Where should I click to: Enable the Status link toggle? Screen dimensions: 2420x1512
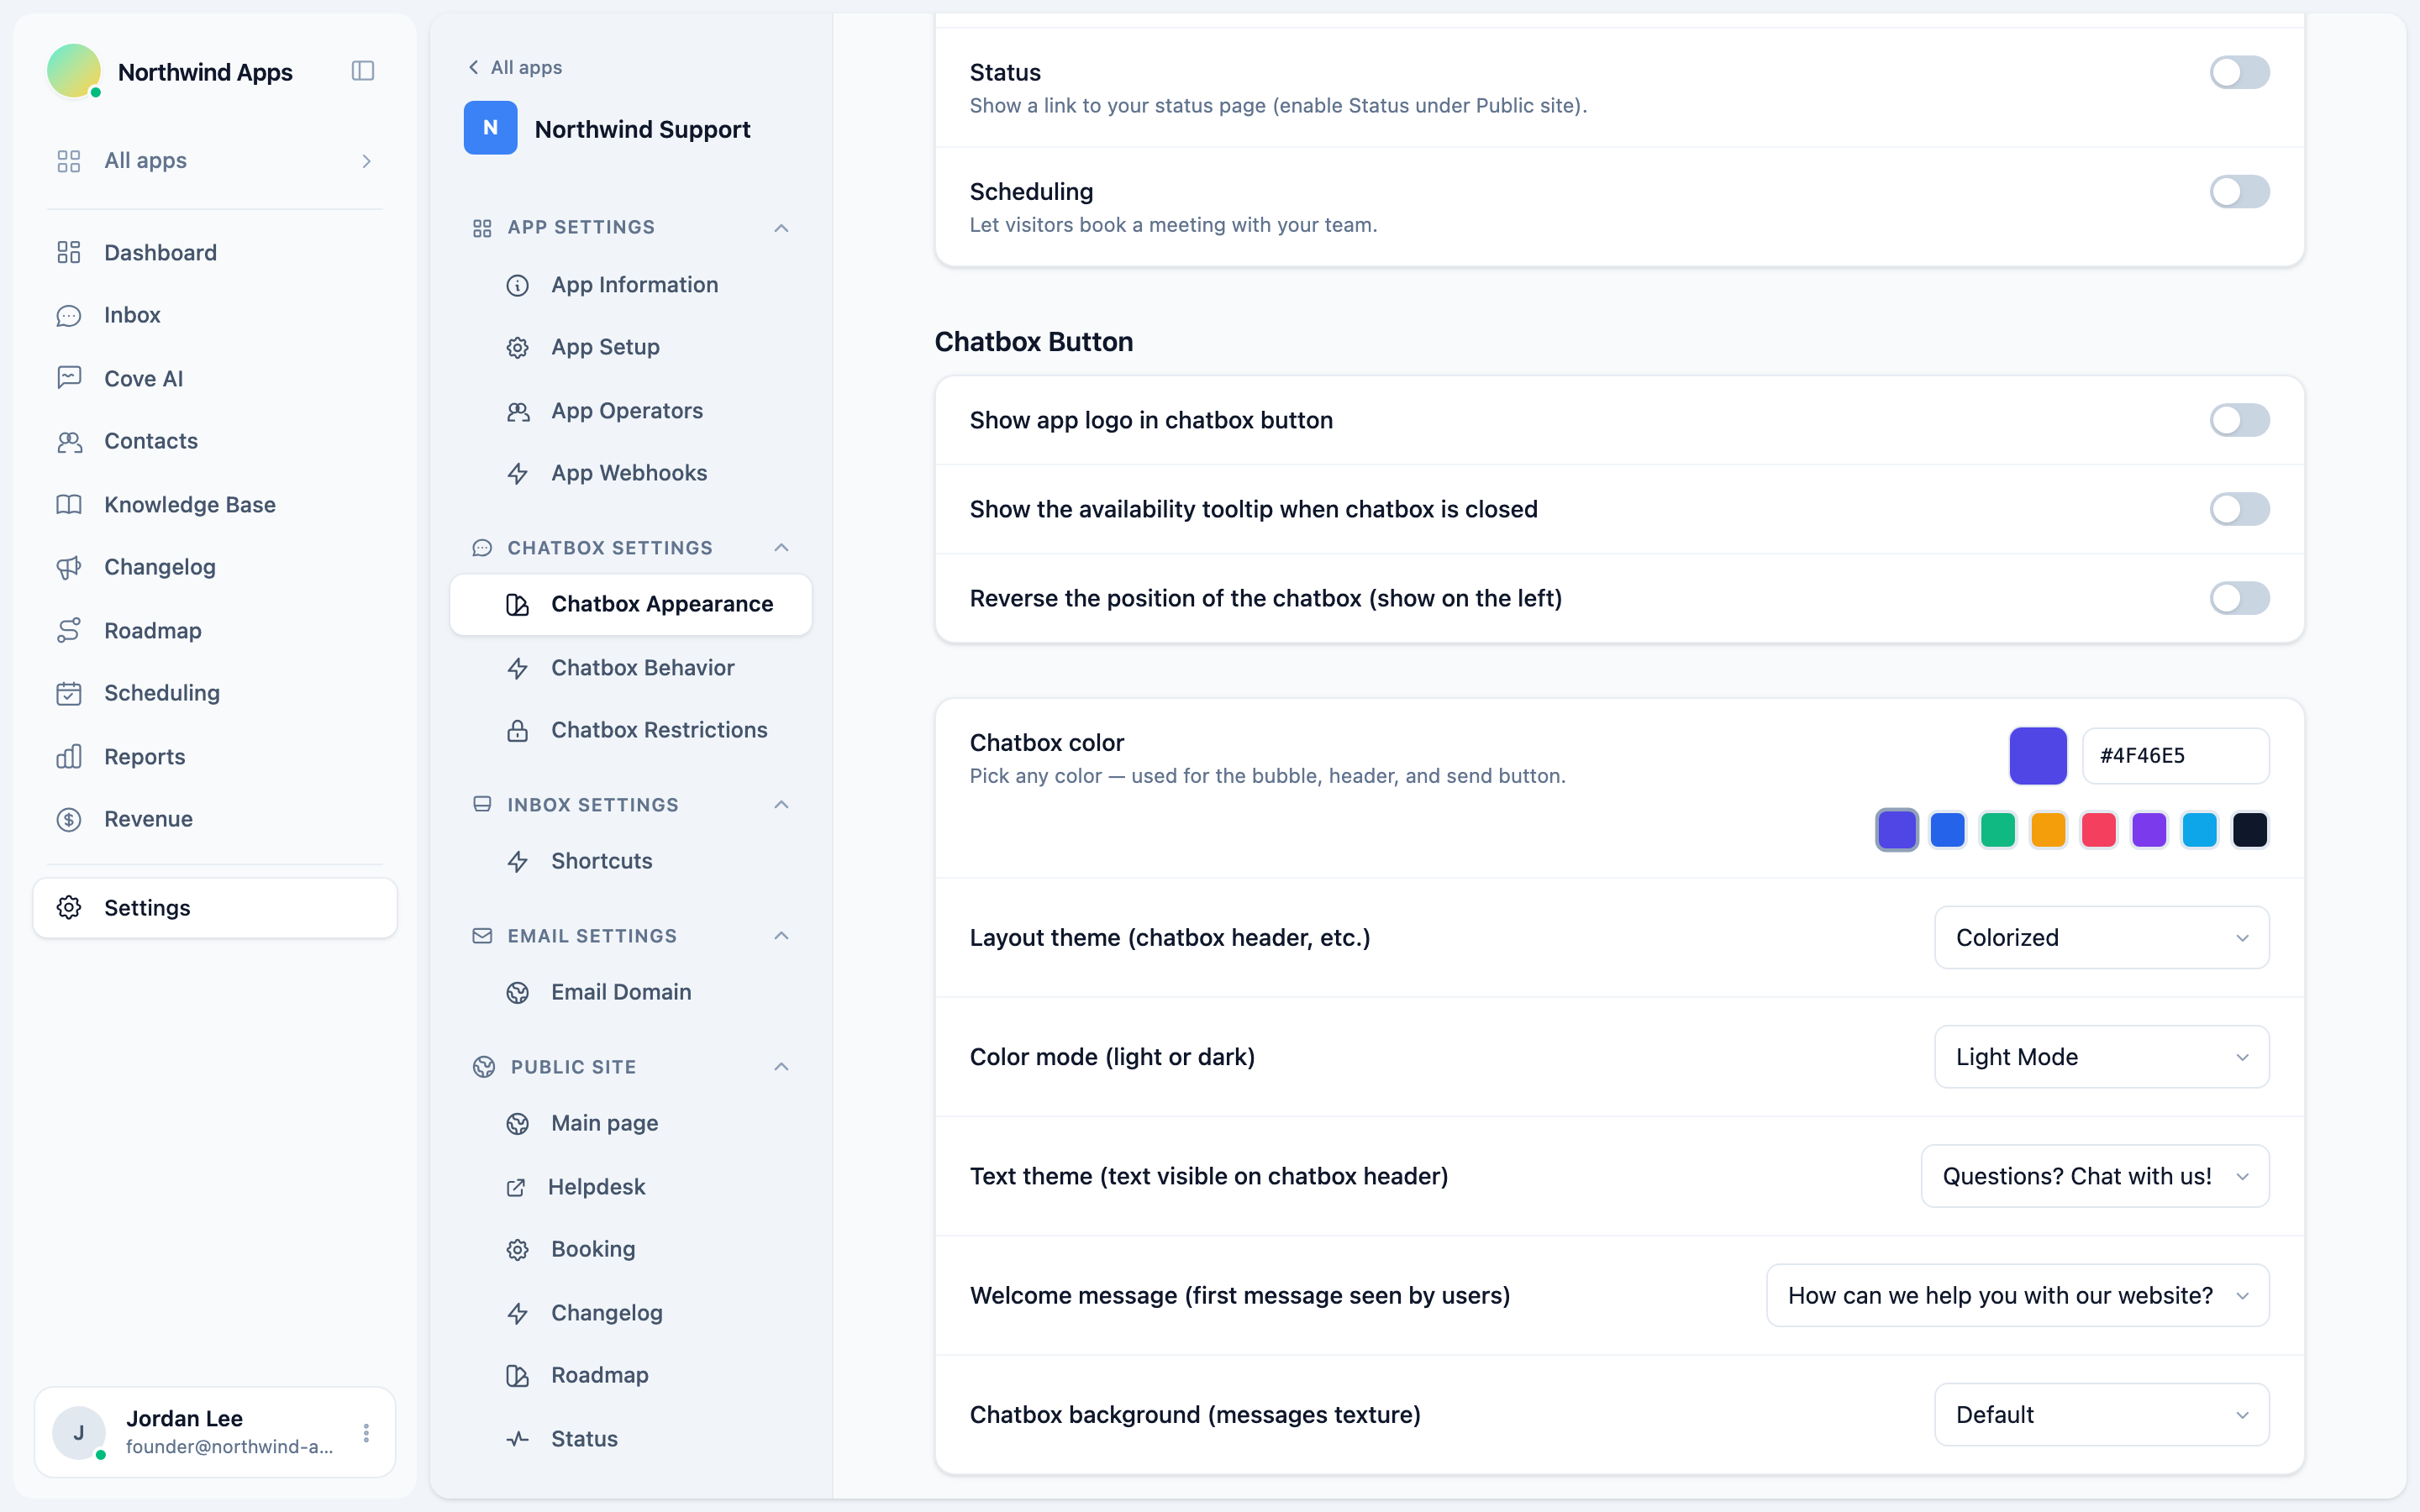pyautogui.click(x=2240, y=72)
